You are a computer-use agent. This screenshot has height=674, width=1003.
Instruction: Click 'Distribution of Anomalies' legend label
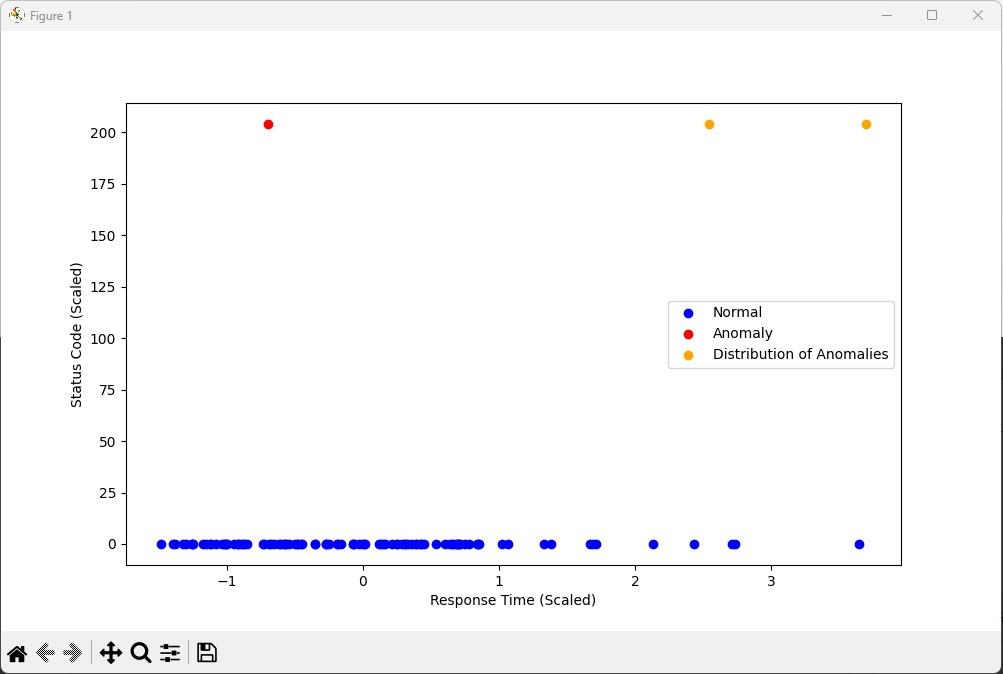click(800, 354)
